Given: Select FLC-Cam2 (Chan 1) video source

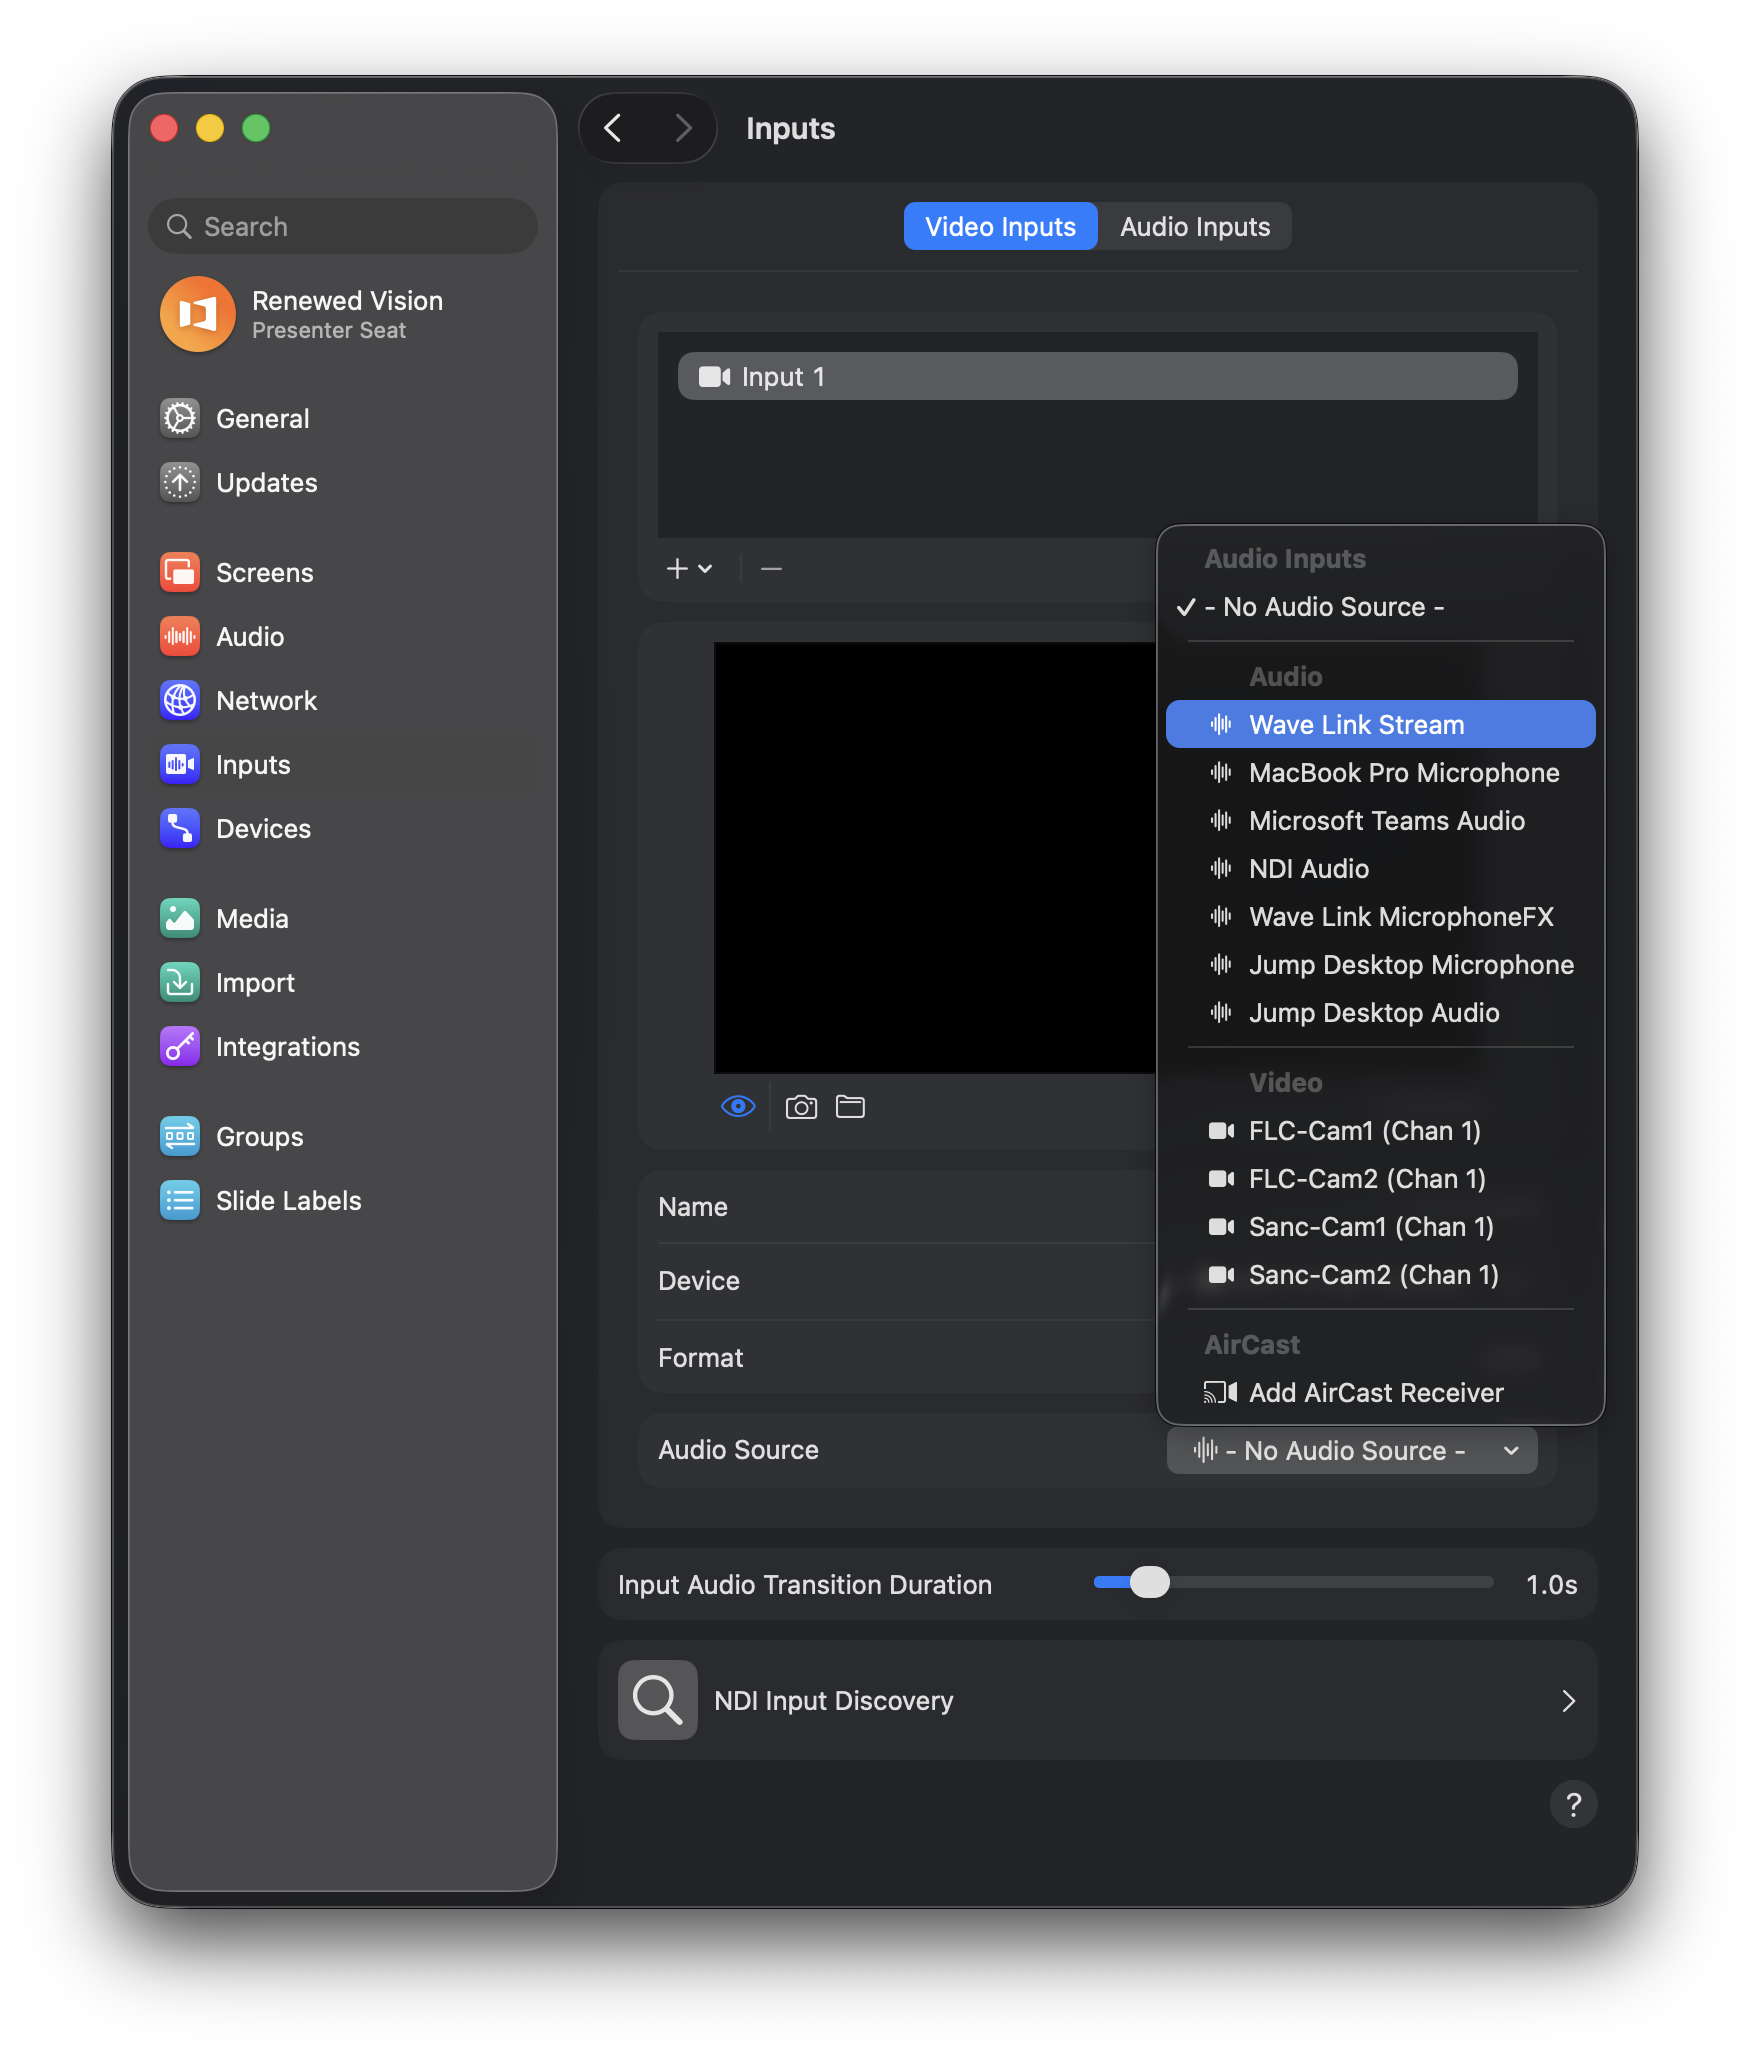Looking at the screenshot, I should coord(1380,1178).
